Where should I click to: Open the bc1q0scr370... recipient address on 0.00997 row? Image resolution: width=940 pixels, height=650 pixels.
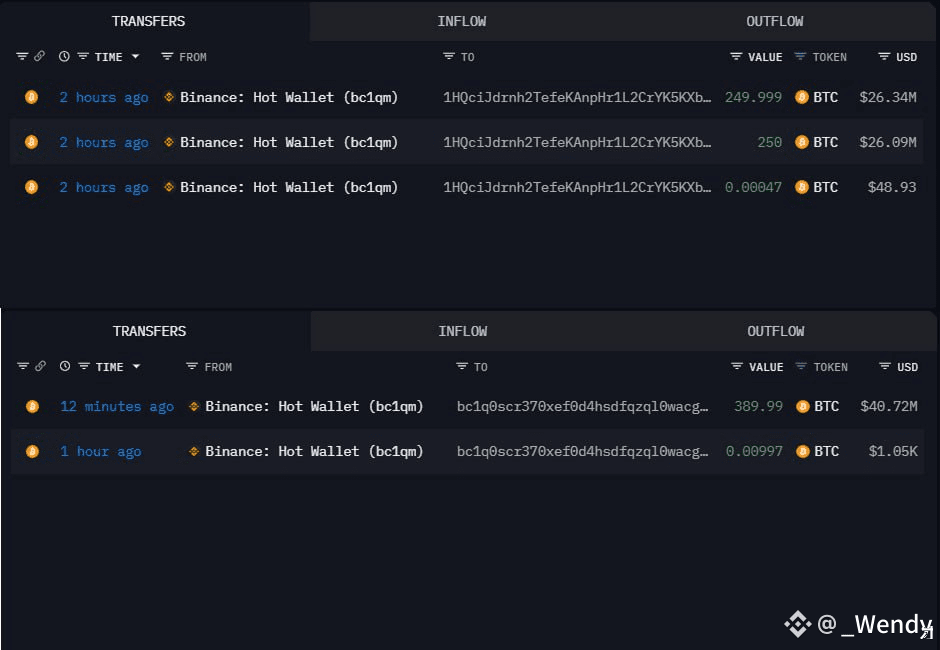point(582,452)
